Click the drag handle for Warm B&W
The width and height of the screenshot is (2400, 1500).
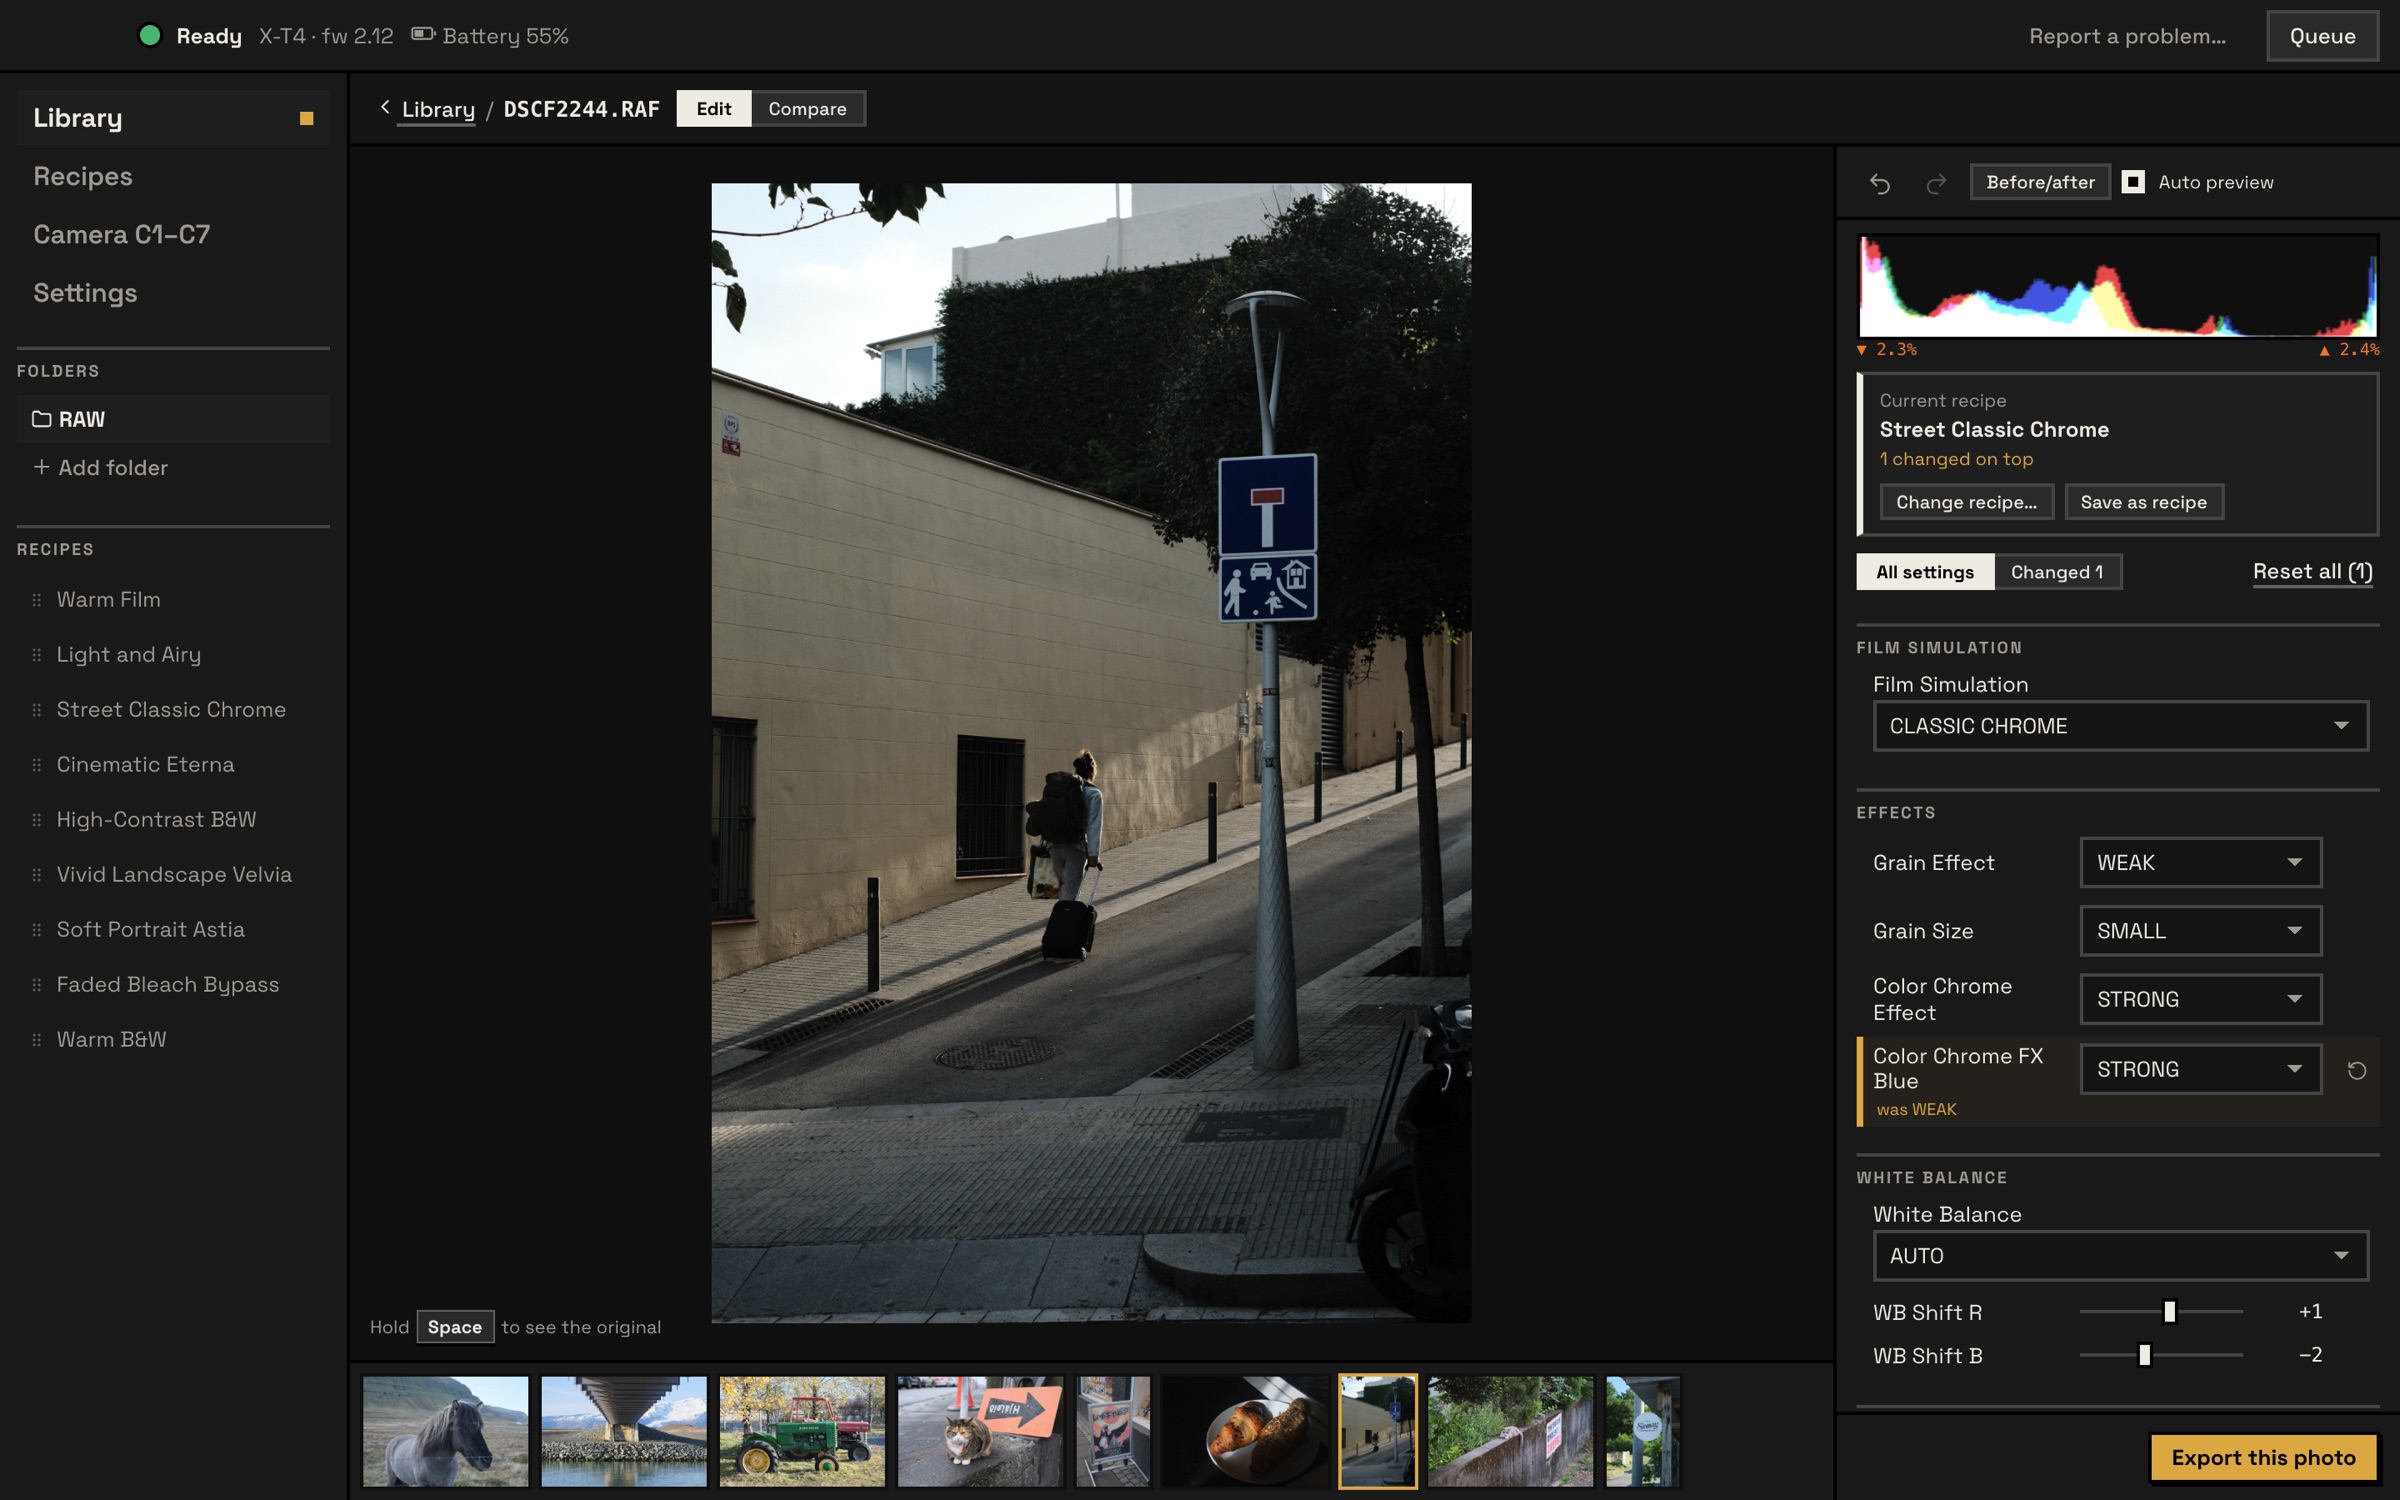37,1040
